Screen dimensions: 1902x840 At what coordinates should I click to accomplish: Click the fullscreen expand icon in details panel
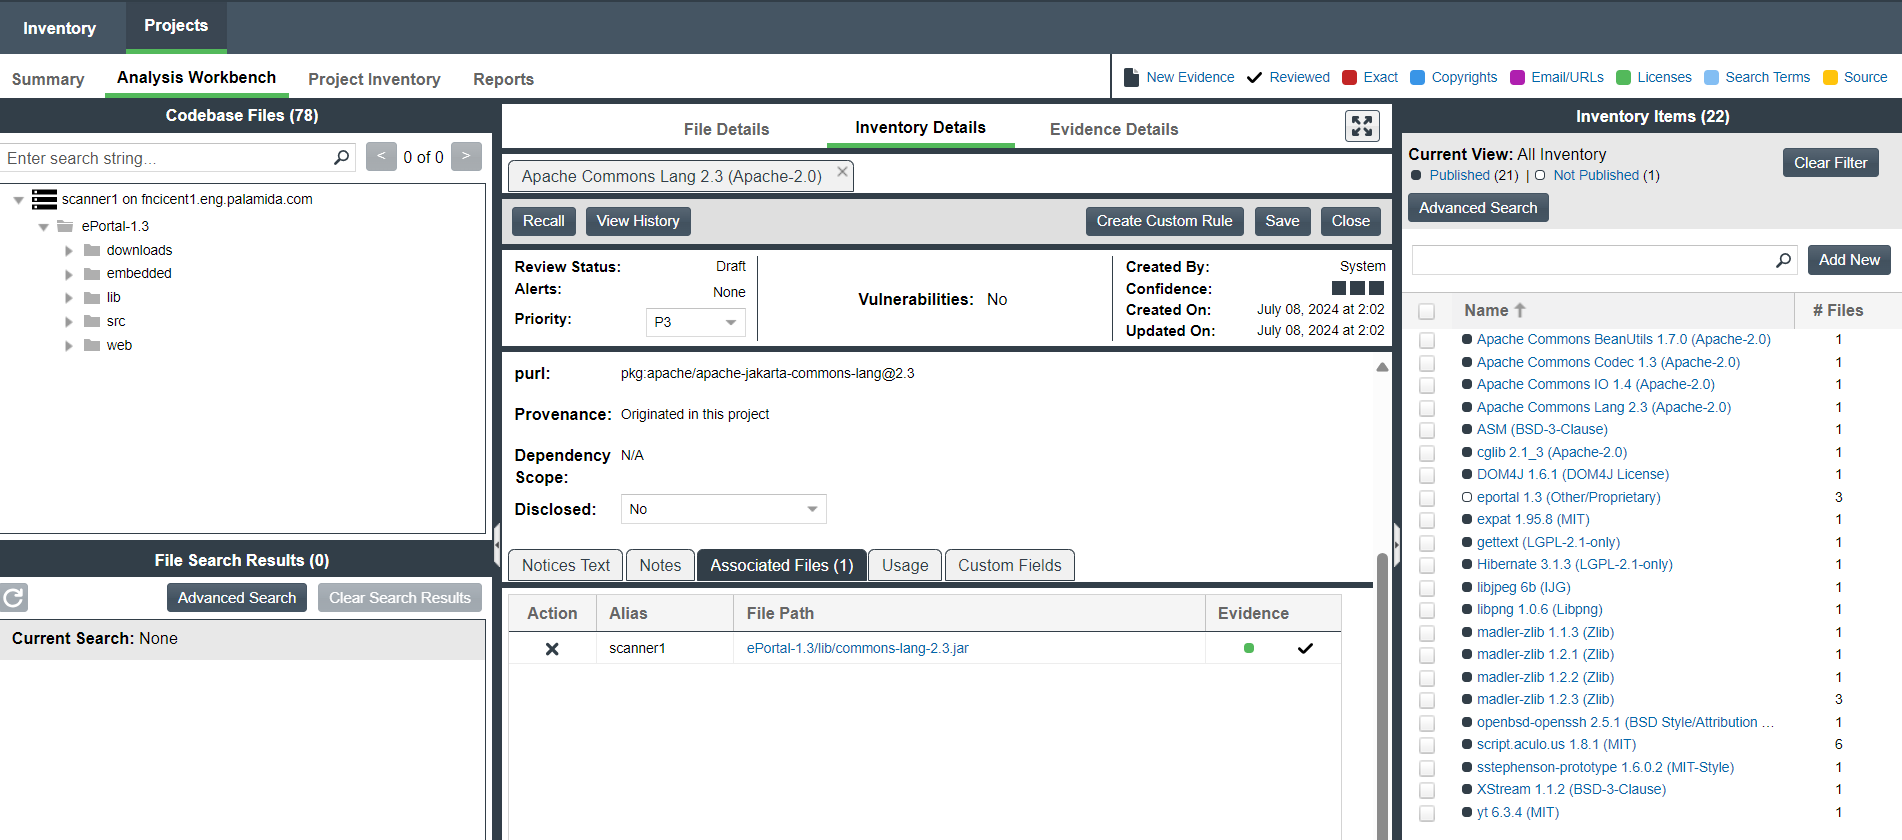click(1361, 126)
